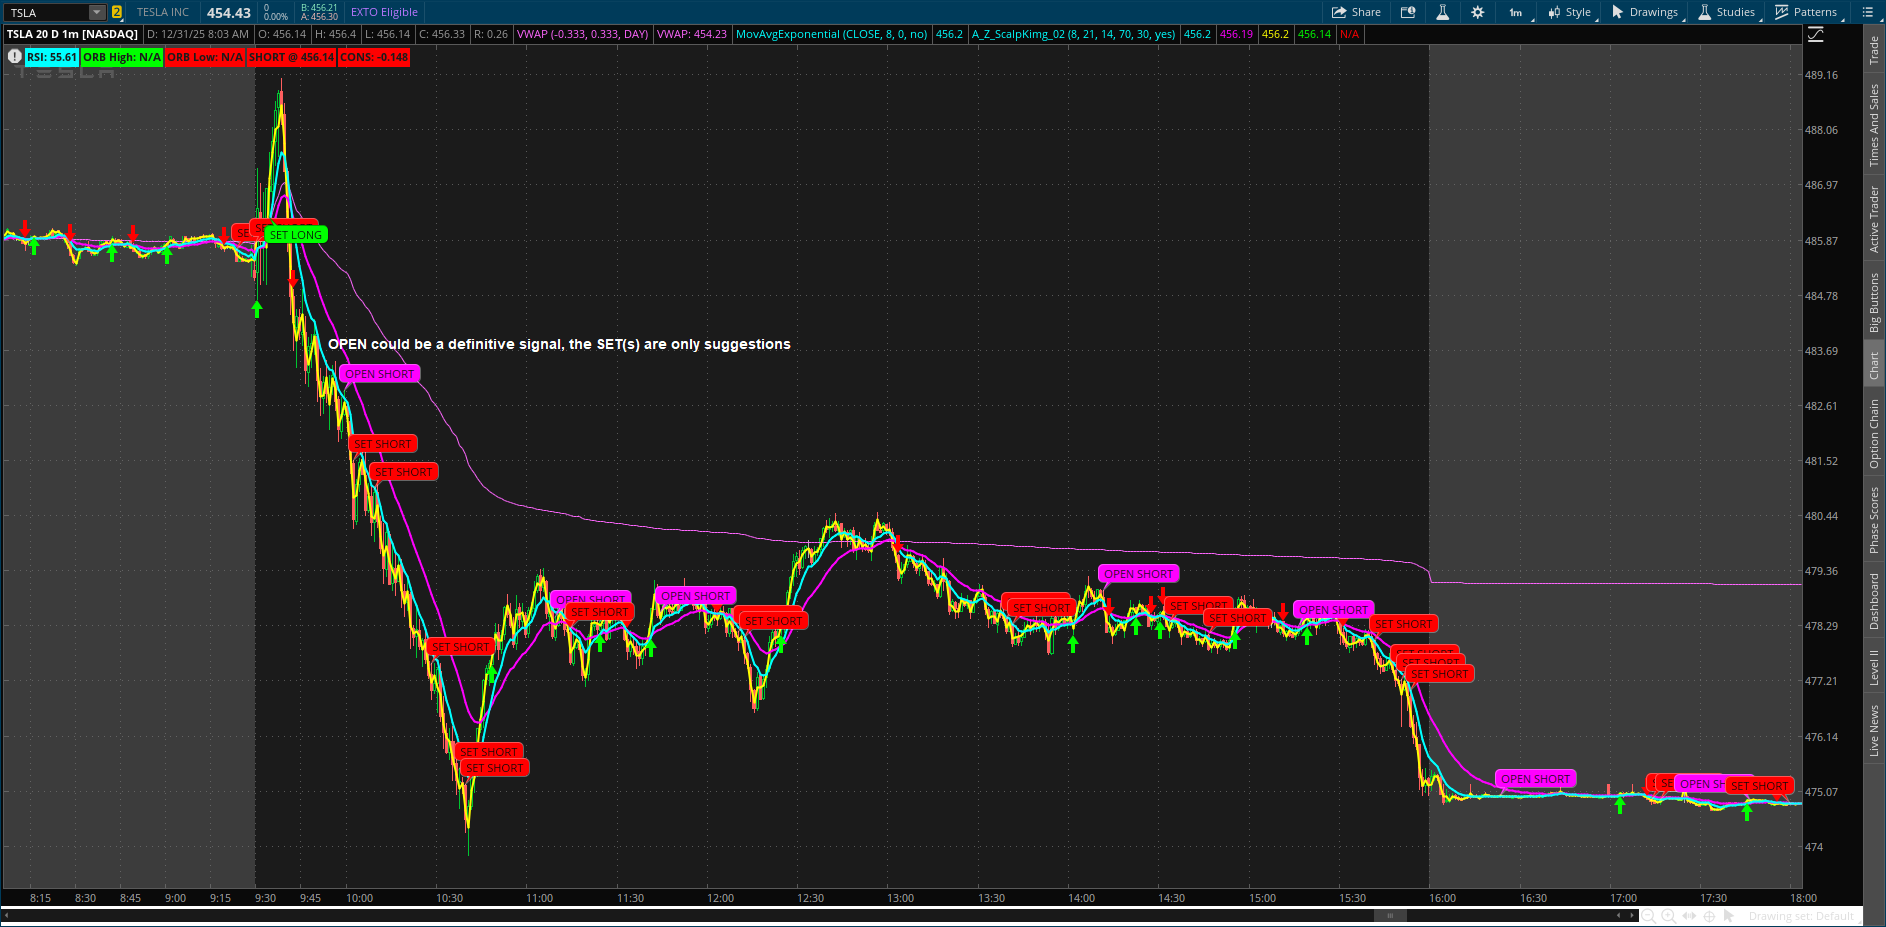
Task: Select the pointer cursor icon at bottom
Action: tap(1729, 916)
